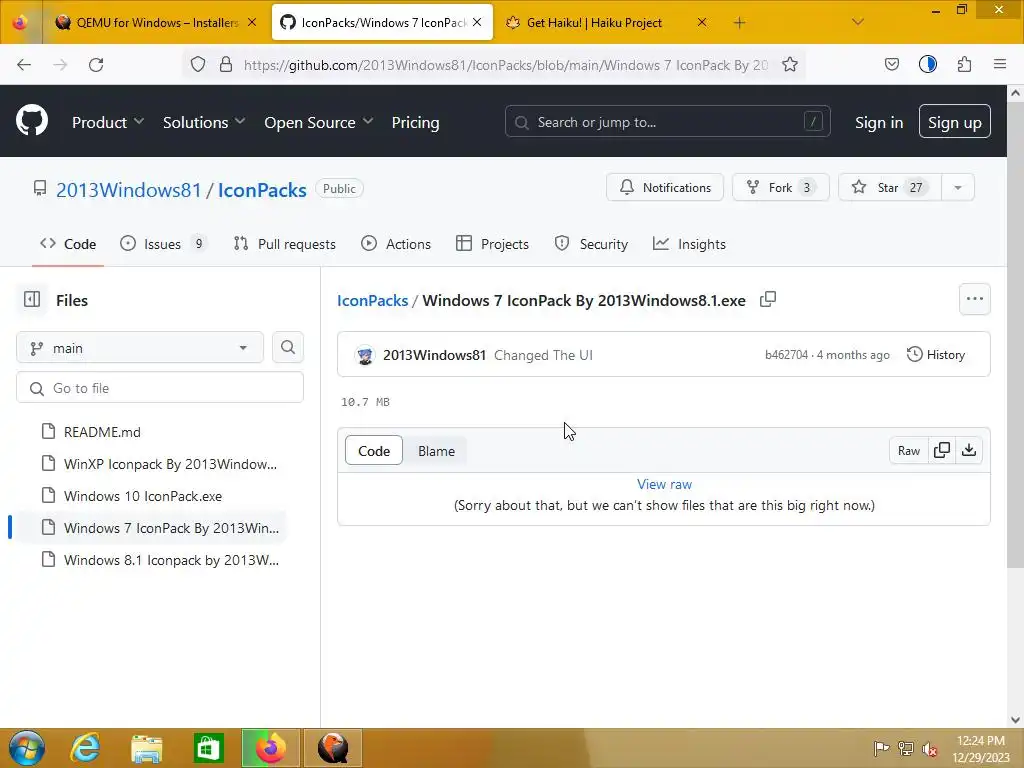Open Windows 10 IconPack.exe file
This screenshot has width=1024, height=768.
coord(142,496)
